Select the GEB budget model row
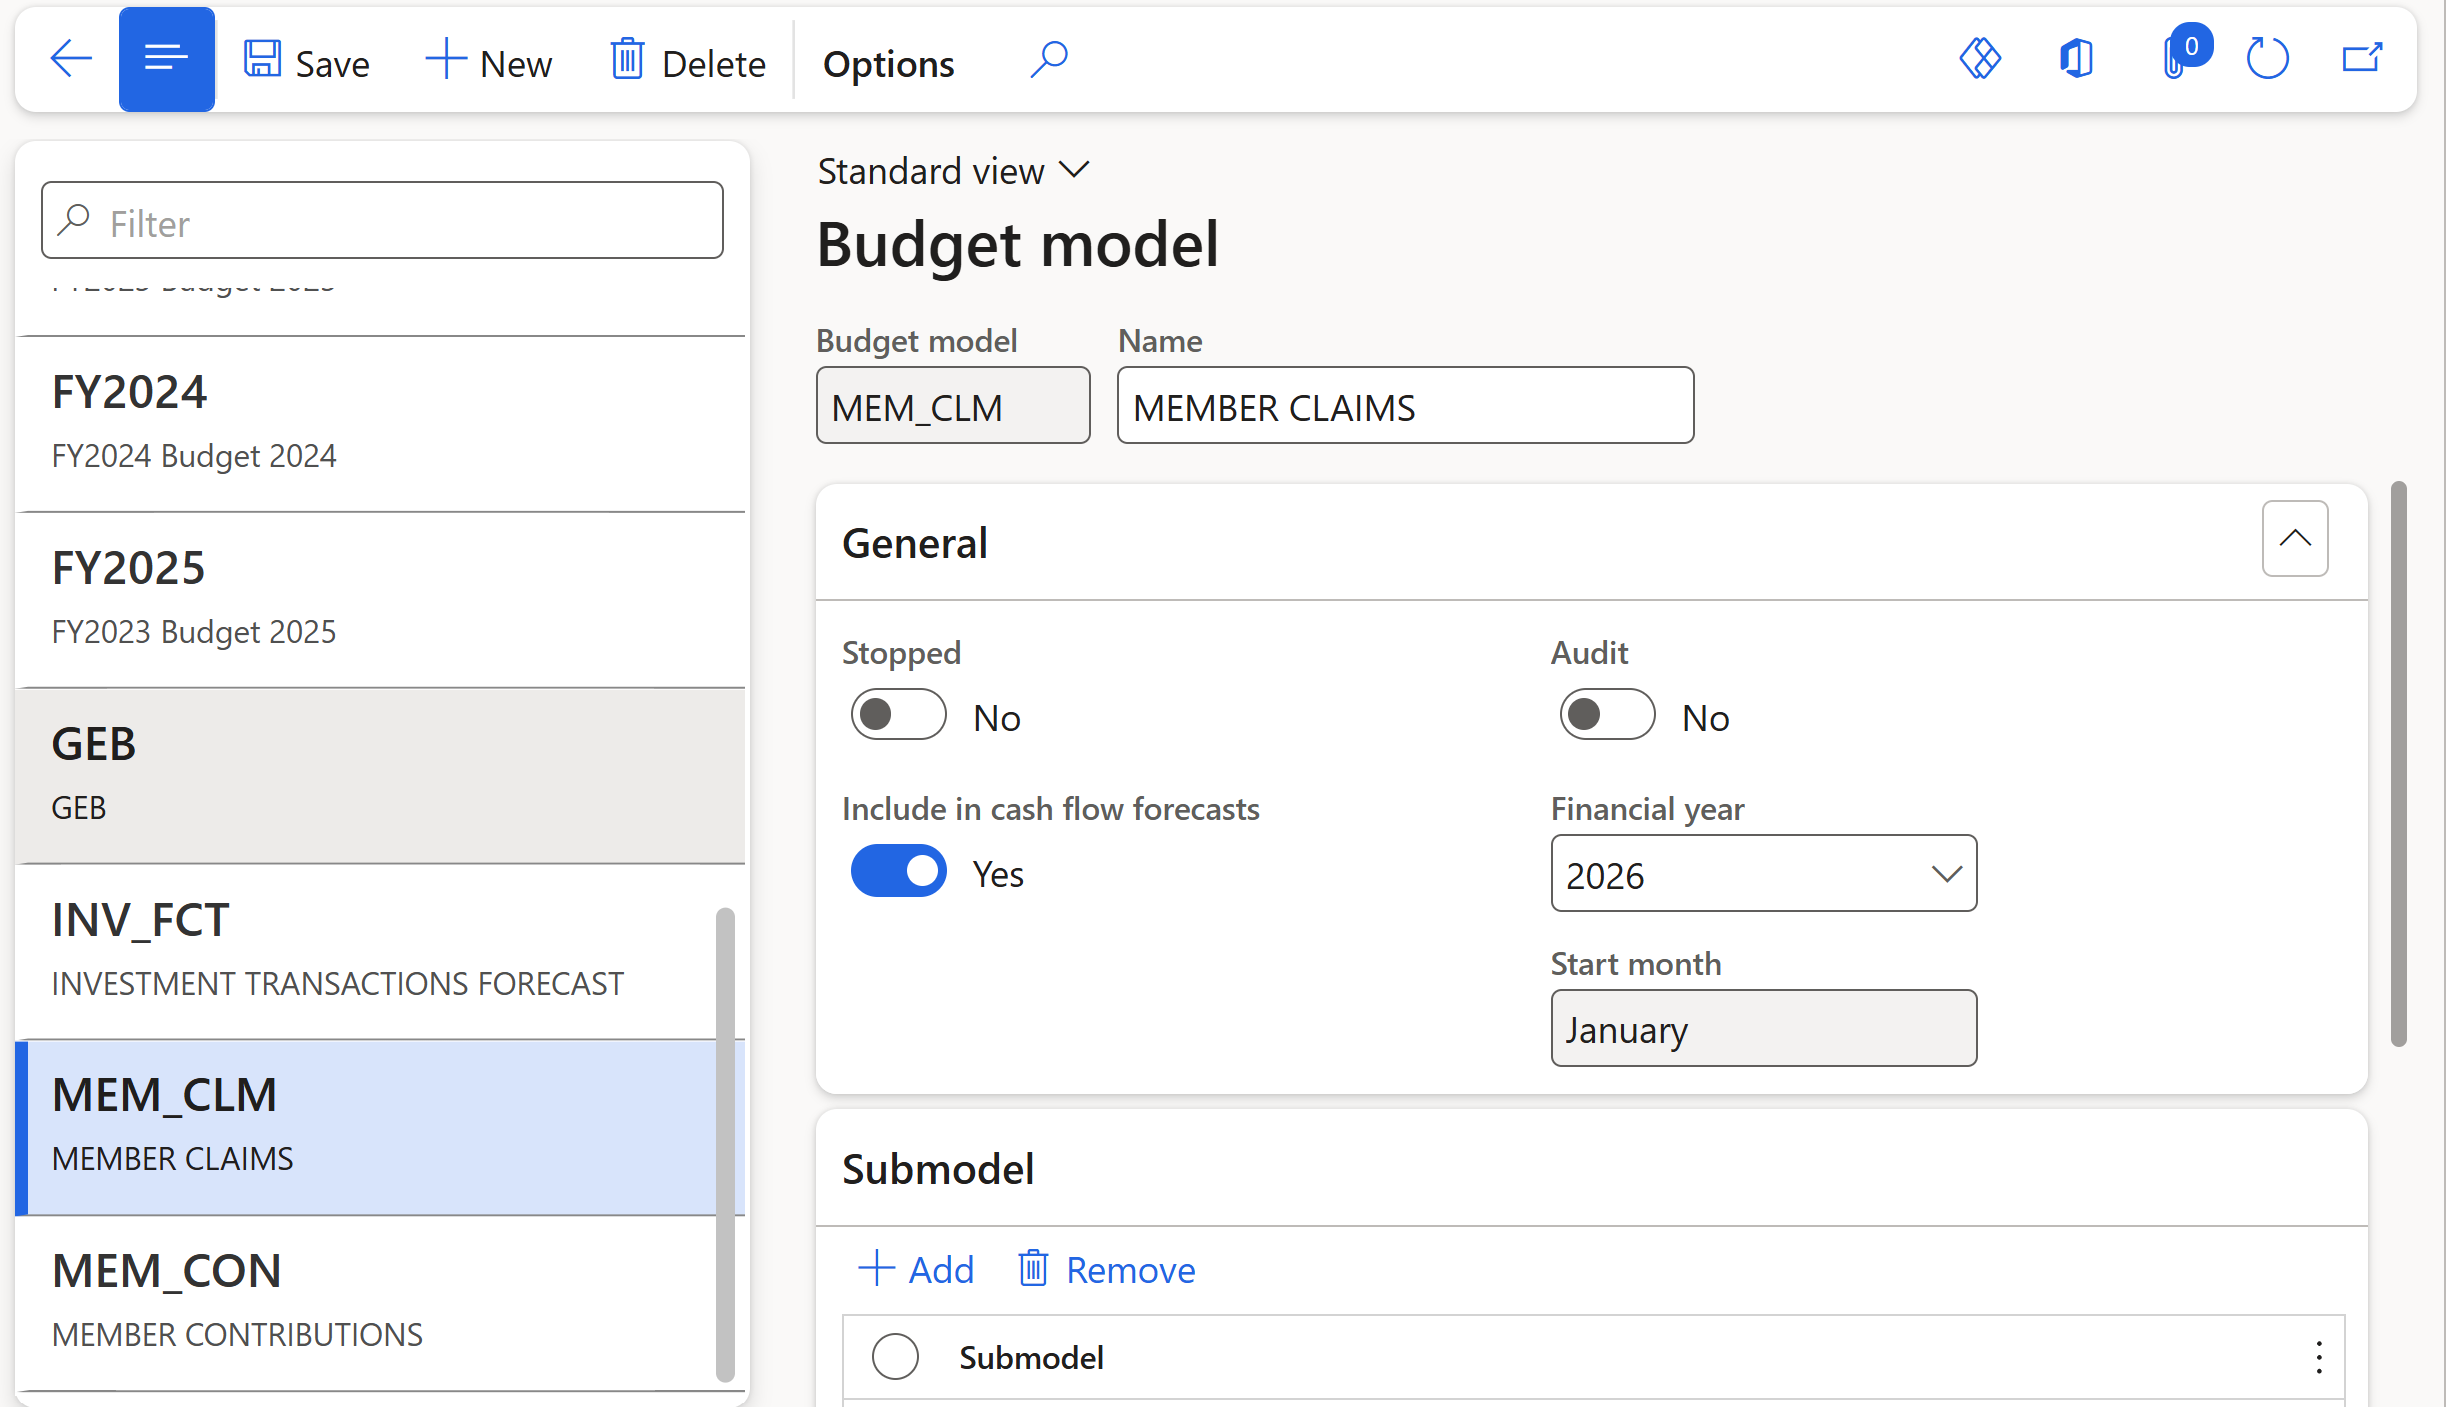 coord(380,776)
